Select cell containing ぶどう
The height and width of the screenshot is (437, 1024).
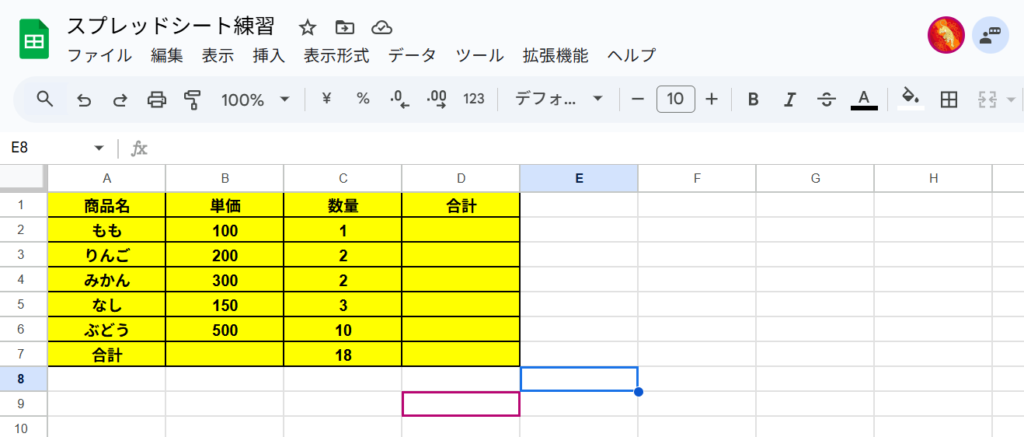[x=107, y=331]
